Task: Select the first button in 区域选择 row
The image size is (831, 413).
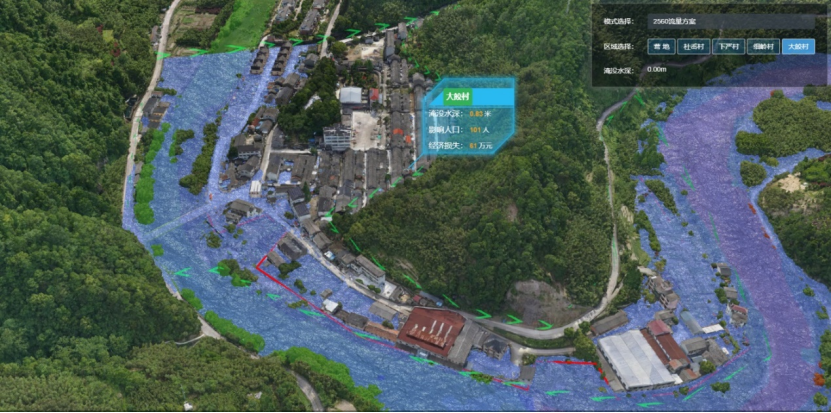Action: tap(660, 46)
